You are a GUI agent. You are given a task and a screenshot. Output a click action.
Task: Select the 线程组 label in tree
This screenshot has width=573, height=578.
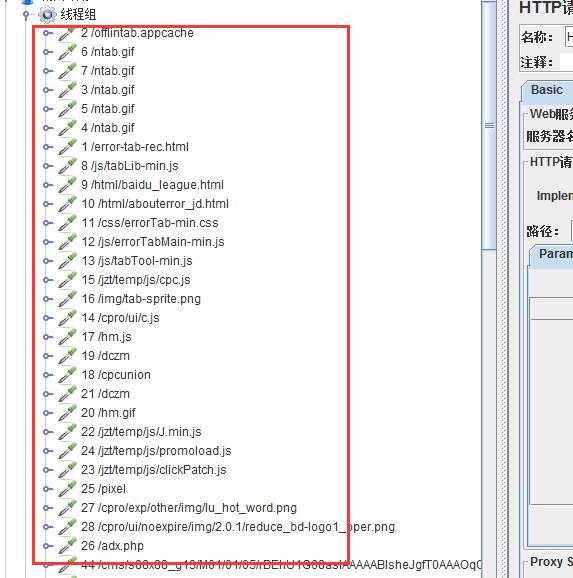click(x=78, y=15)
